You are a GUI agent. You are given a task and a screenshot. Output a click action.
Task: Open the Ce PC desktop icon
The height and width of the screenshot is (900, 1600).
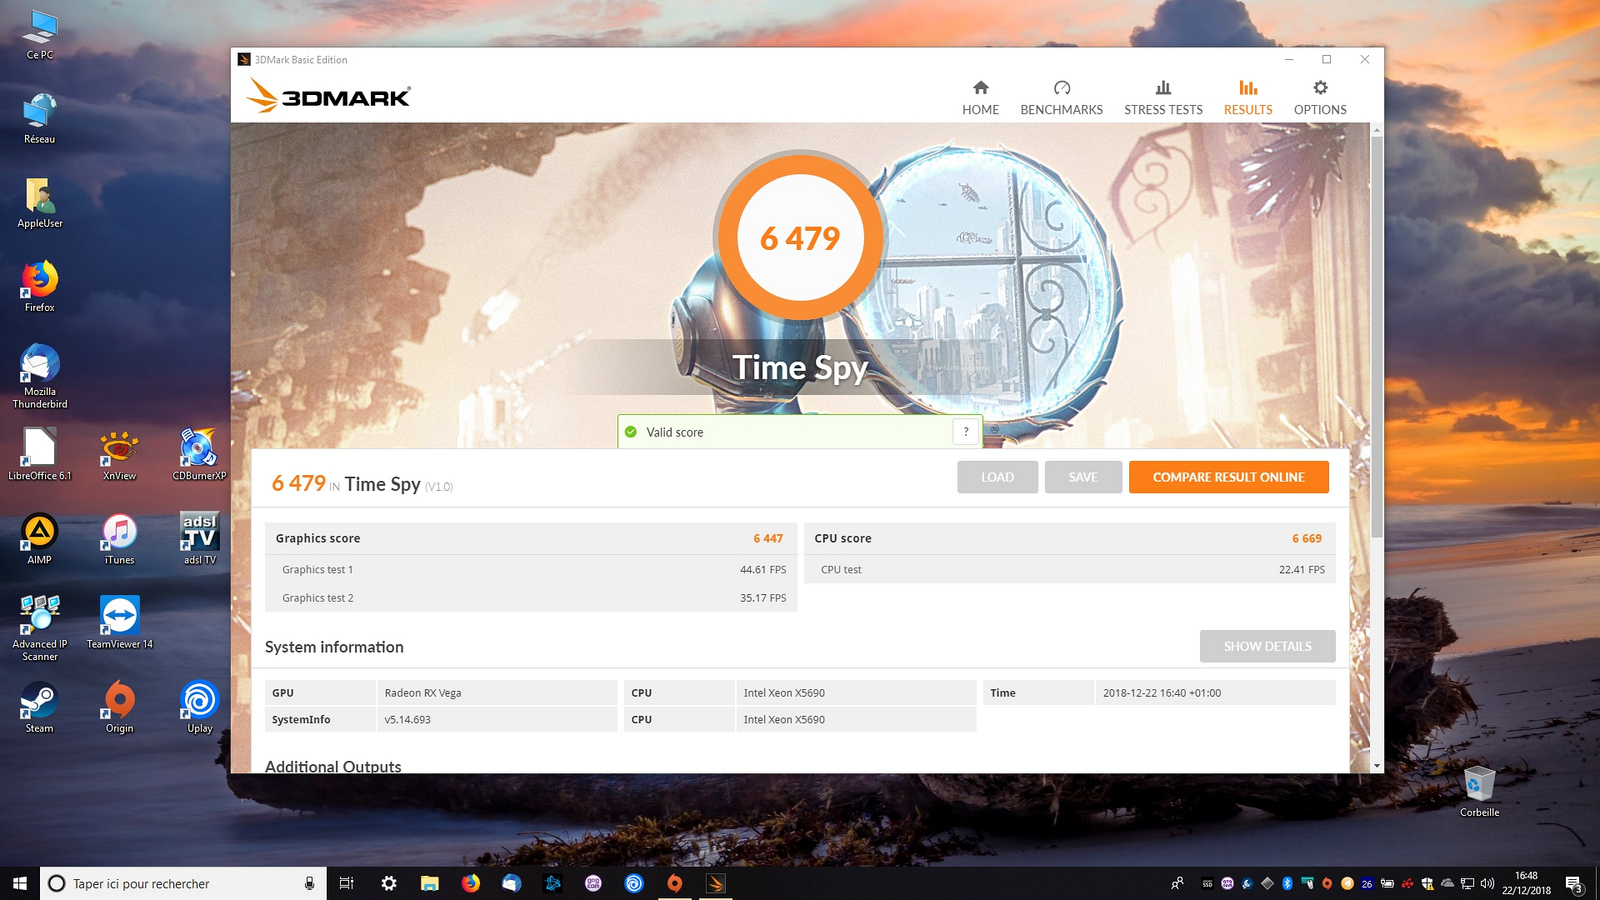40,35
